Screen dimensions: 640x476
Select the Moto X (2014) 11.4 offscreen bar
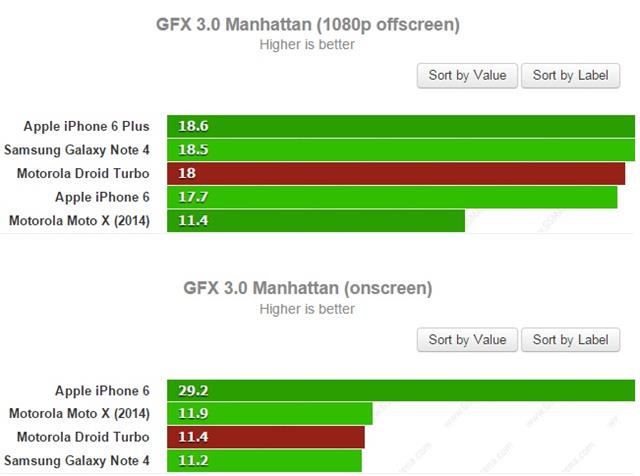point(316,220)
